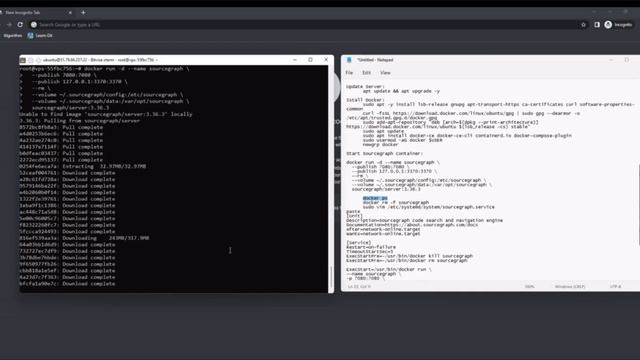This screenshot has width=640, height=360.
Task: Click the Notepad app icon in title bar
Action: click(349, 60)
